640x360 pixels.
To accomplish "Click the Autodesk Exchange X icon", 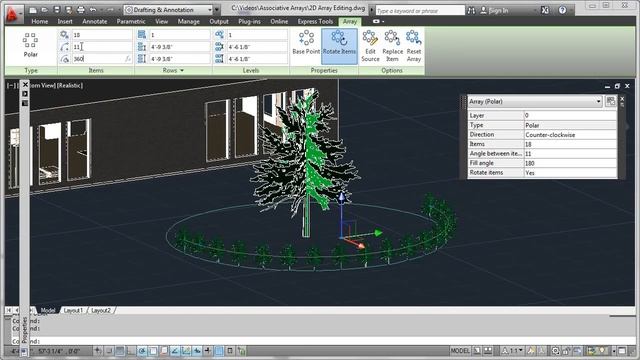I will point(545,10).
